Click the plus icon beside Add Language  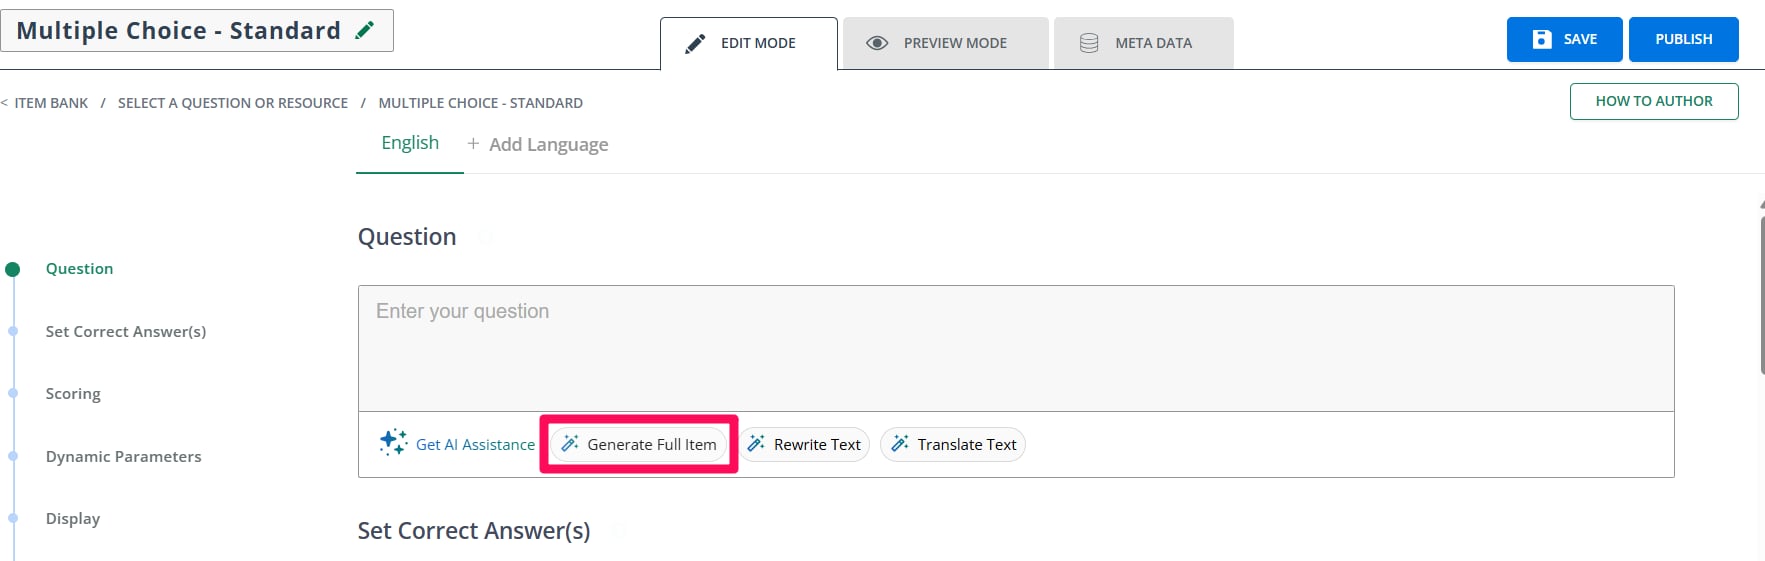(473, 144)
